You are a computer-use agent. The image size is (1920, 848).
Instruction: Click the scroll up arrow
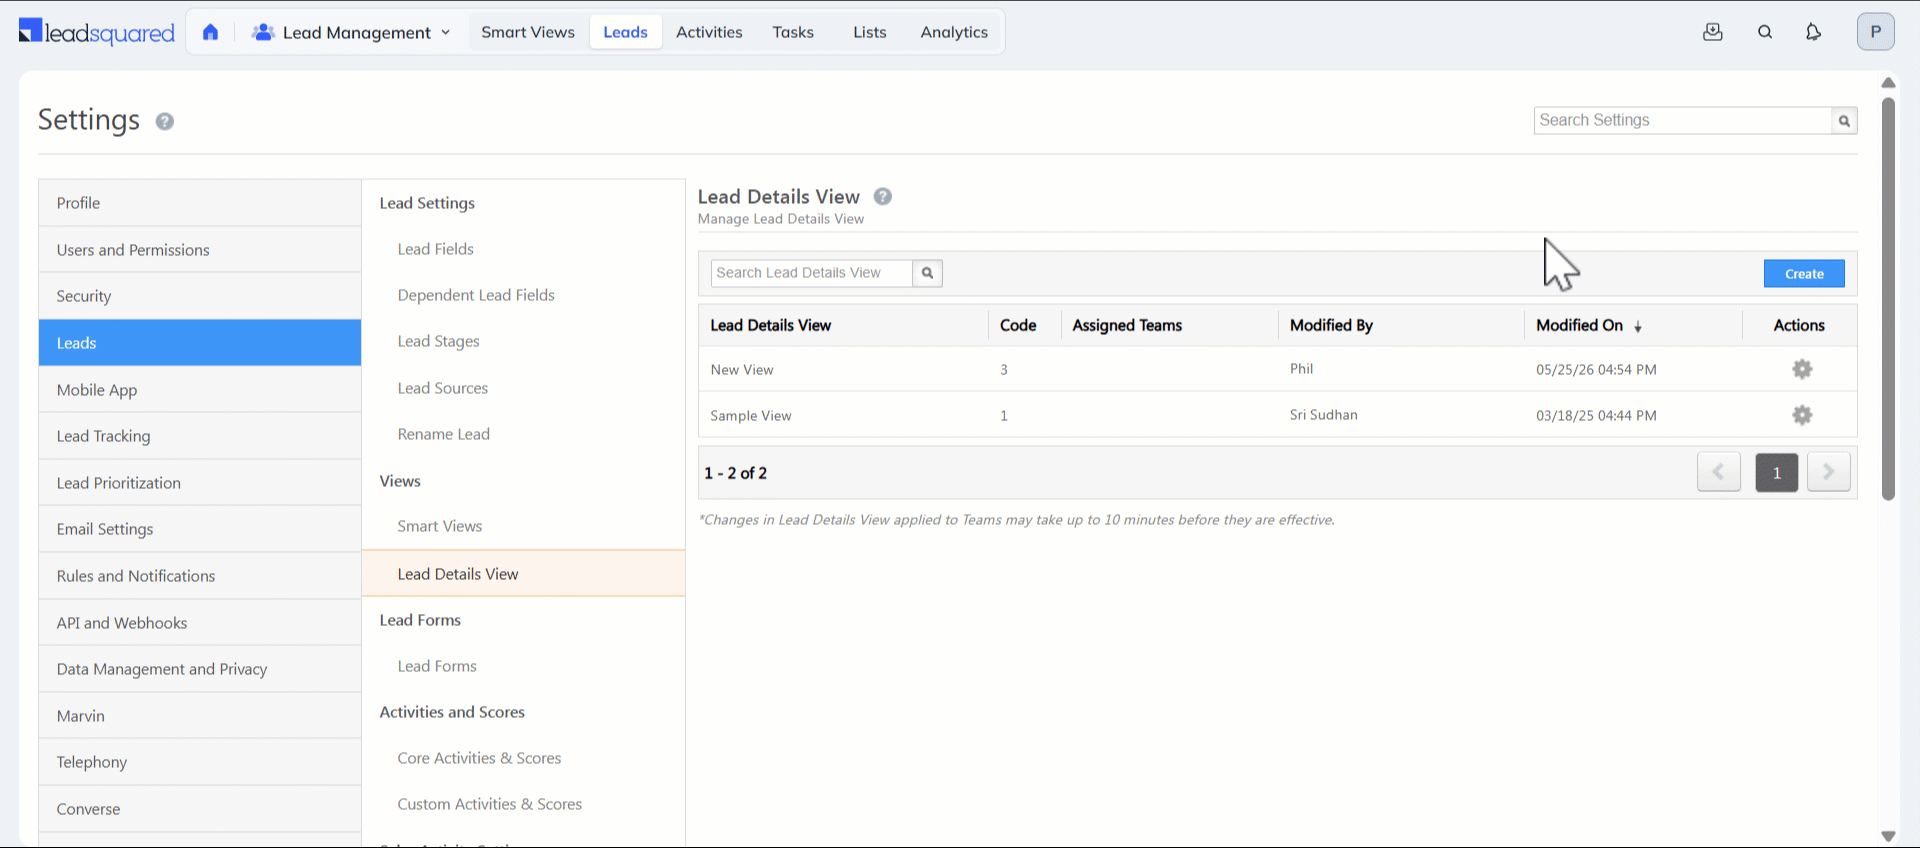[x=1888, y=83]
